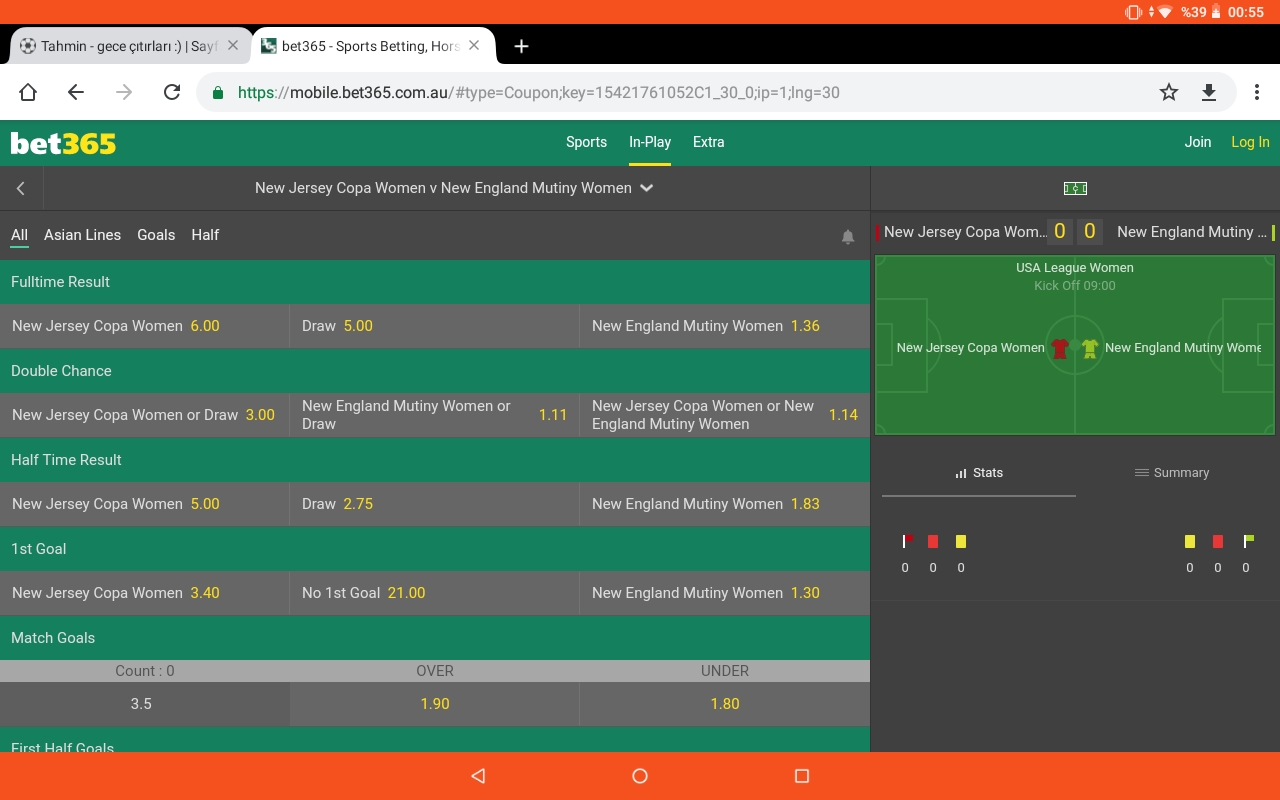Select Over 3.5 match goals at 1.90
Viewport: 1280px width, 800px height.
click(435, 704)
